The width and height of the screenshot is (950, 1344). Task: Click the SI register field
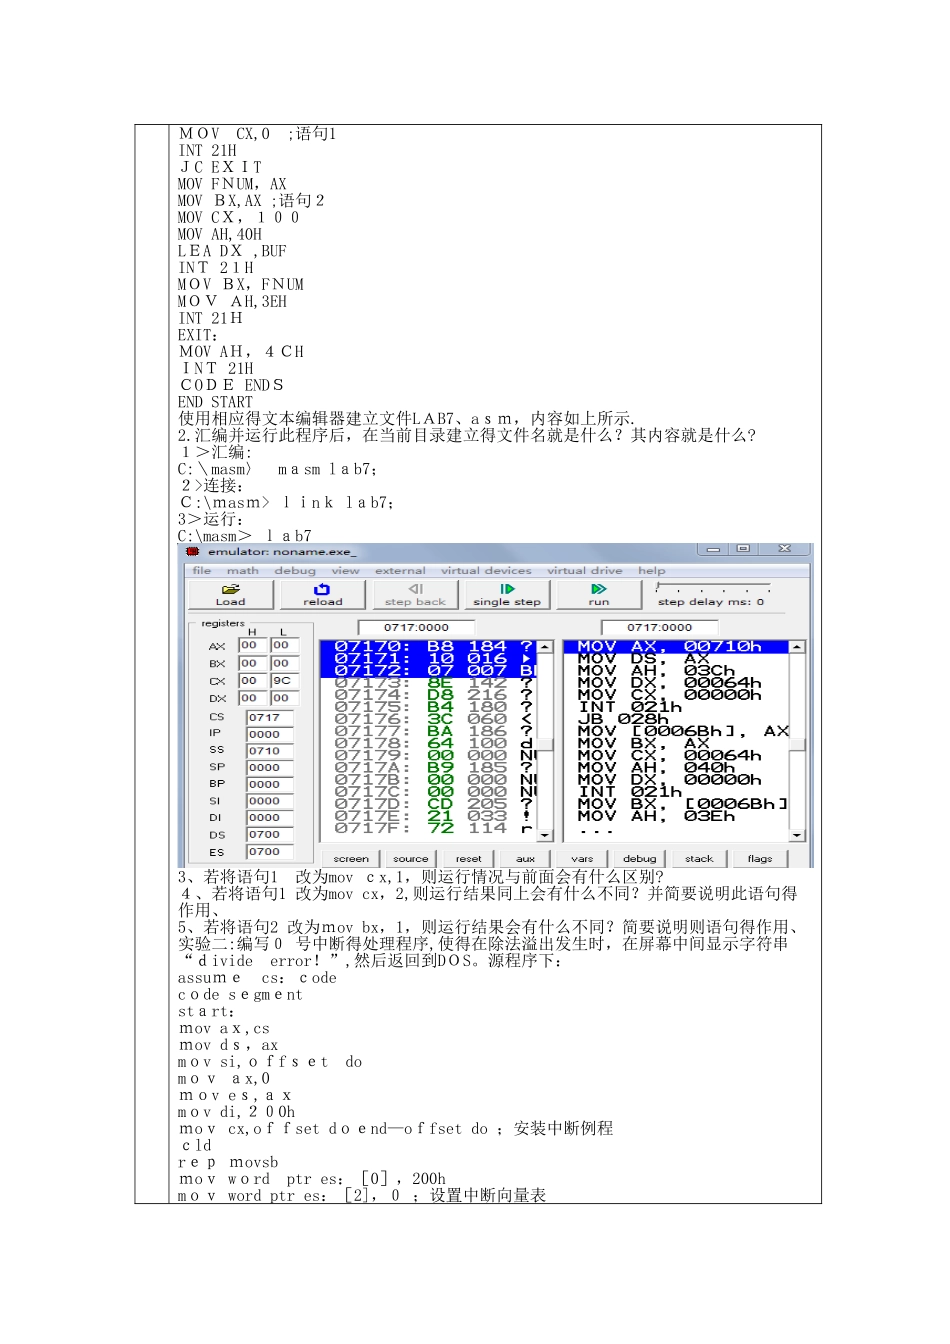click(270, 801)
